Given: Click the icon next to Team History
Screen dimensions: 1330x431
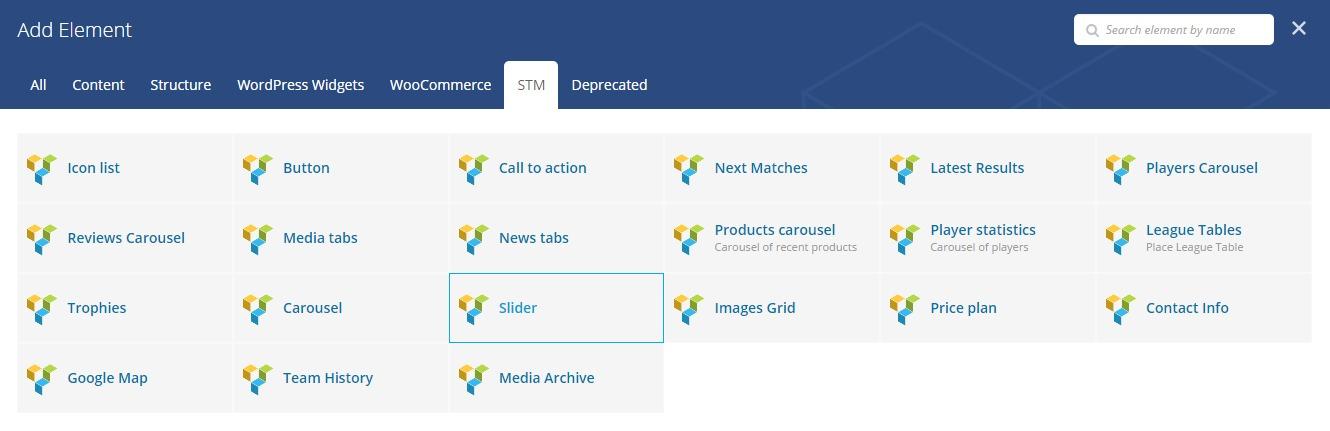Looking at the screenshot, I should click(257, 378).
